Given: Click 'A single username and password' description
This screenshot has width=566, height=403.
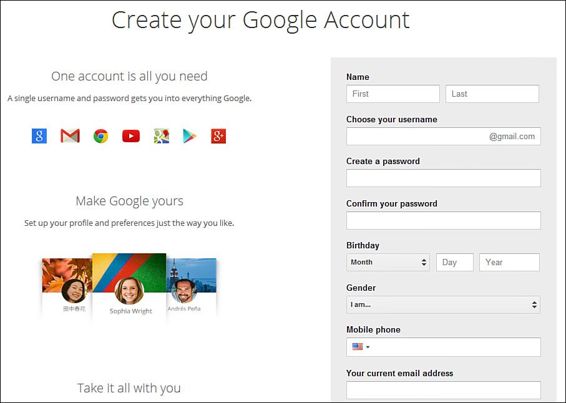Looking at the screenshot, I should (129, 98).
